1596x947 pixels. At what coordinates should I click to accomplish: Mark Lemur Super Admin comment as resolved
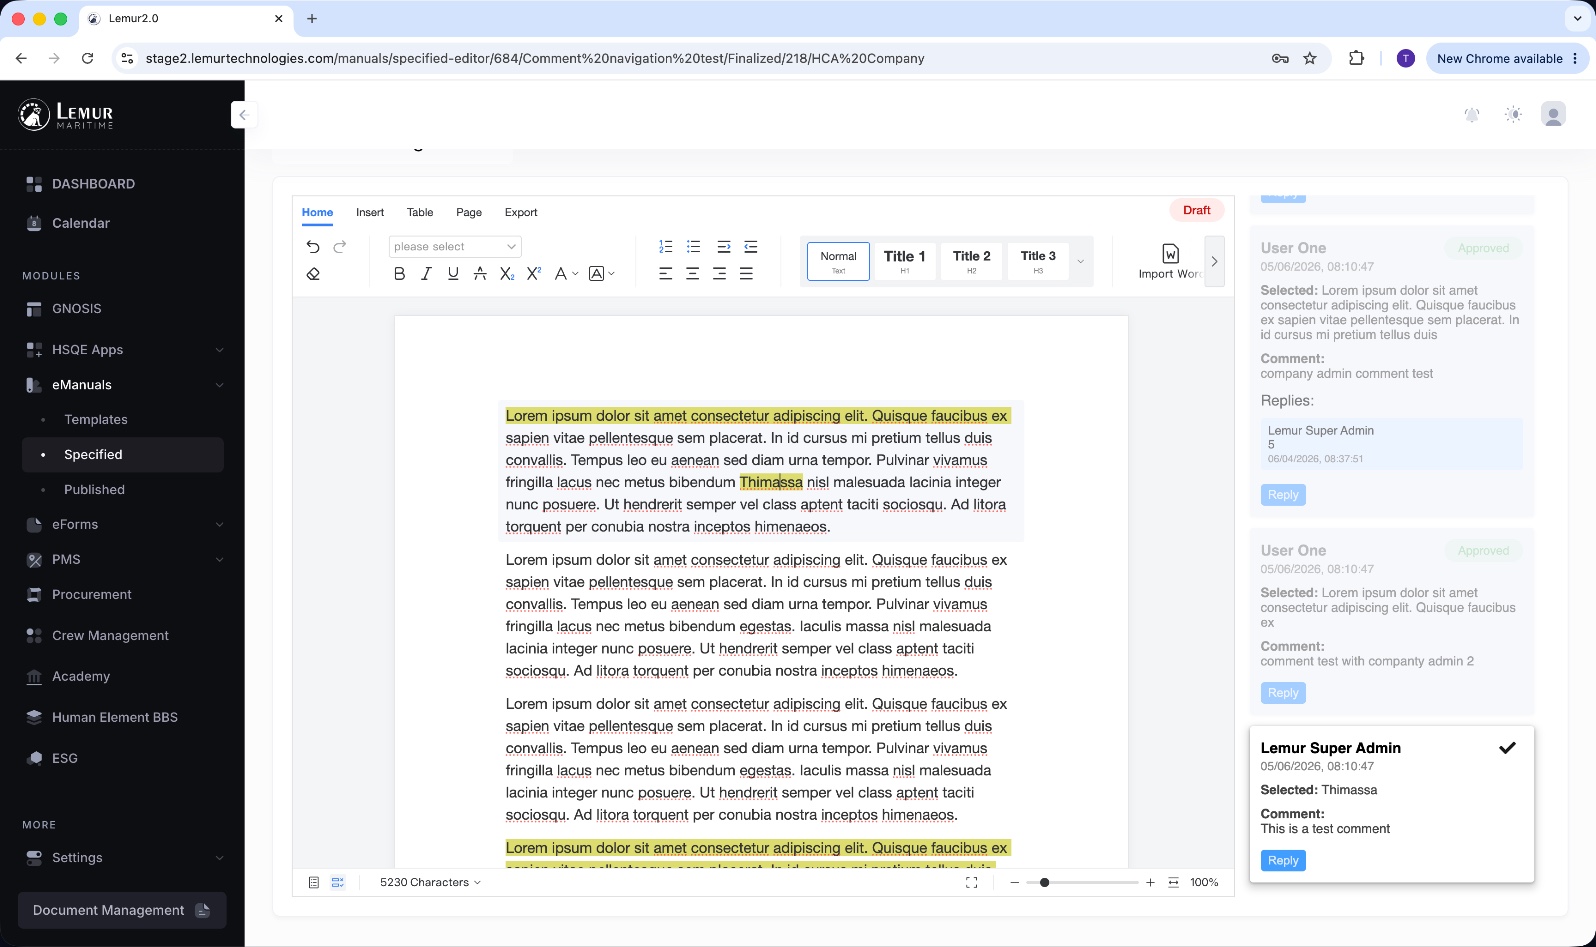coord(1507,747)
